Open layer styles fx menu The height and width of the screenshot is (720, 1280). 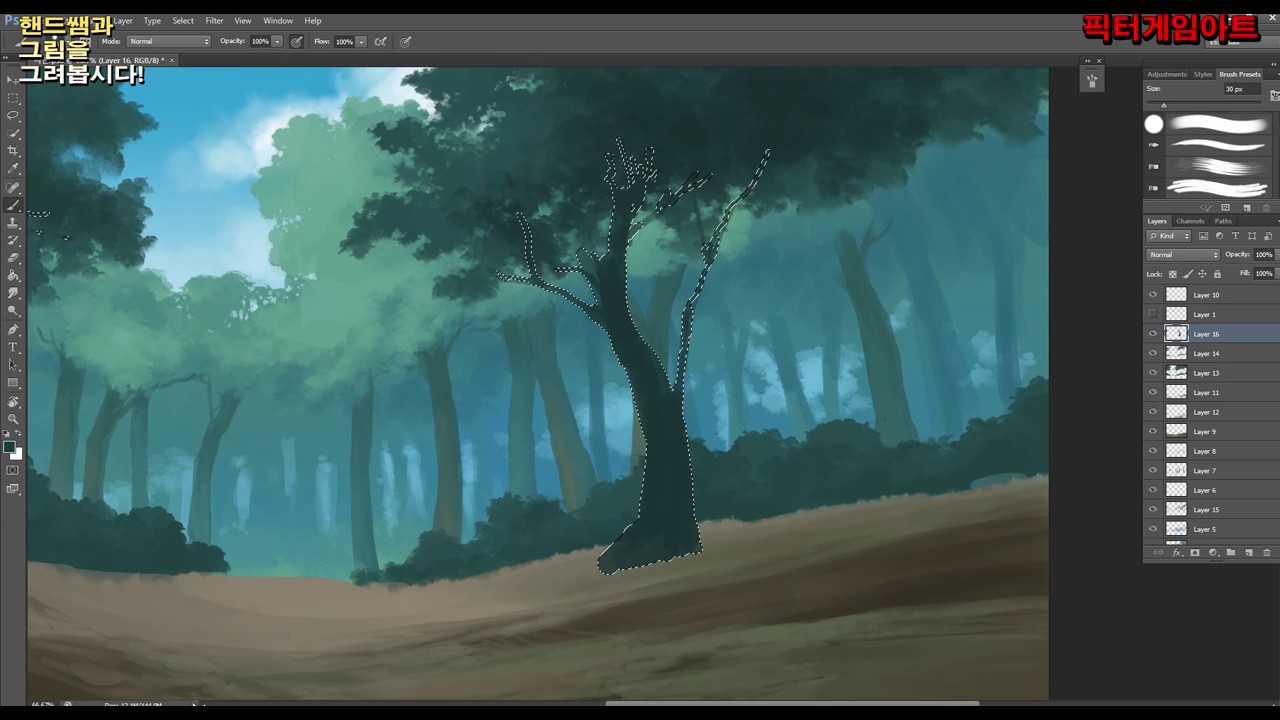point(1177,552)
